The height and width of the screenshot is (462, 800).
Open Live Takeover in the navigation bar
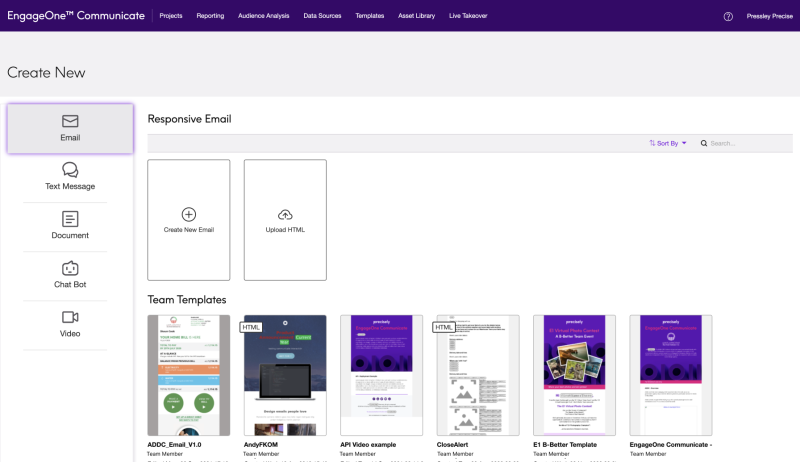point(468,16)
